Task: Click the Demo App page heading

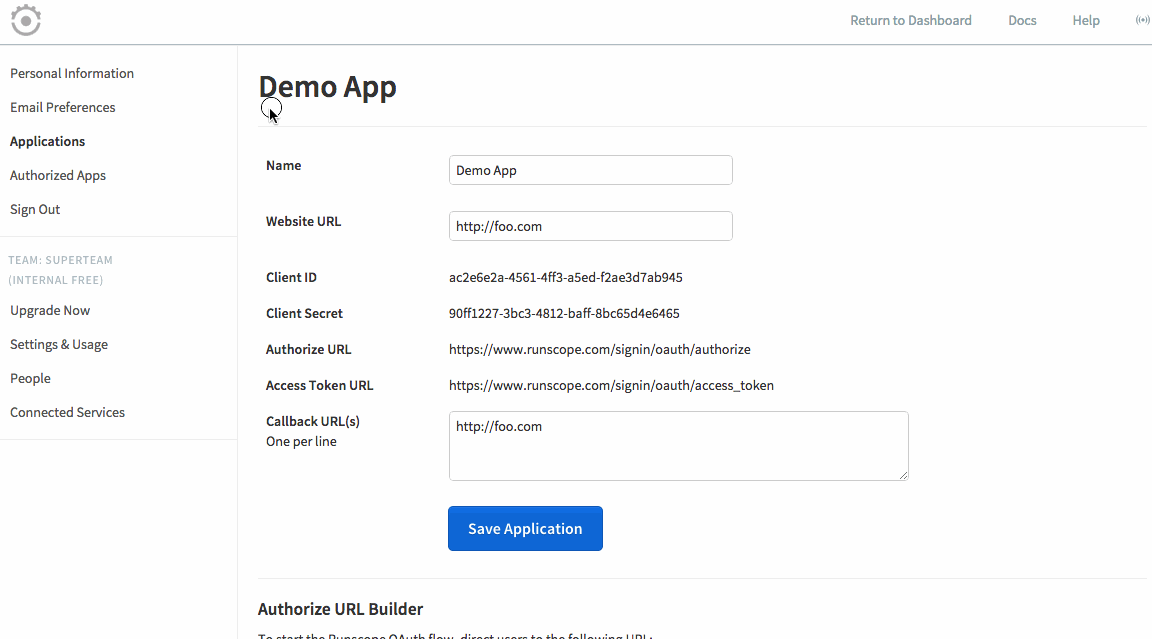Action: pos(328,87)
